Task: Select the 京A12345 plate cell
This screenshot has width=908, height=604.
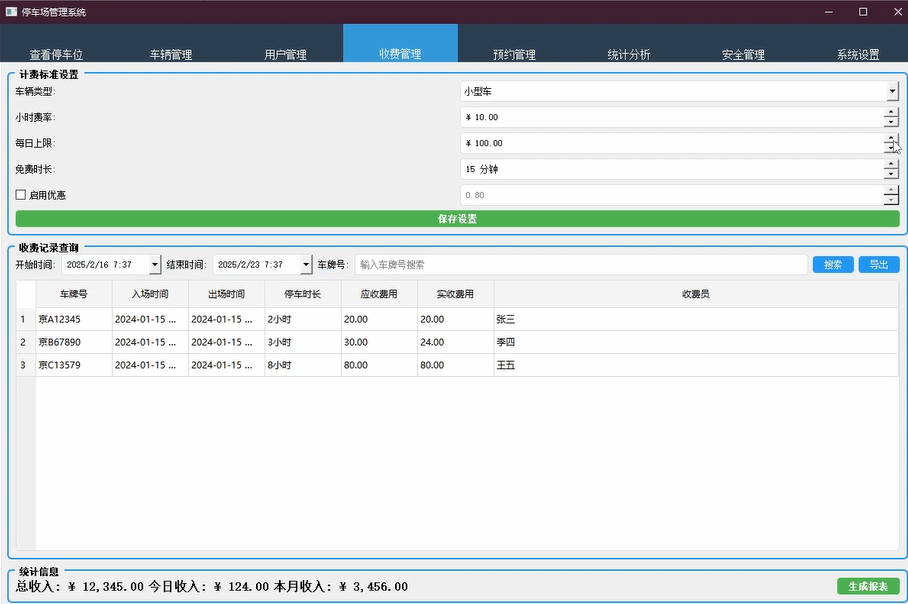Action: (x=74, y=319)
